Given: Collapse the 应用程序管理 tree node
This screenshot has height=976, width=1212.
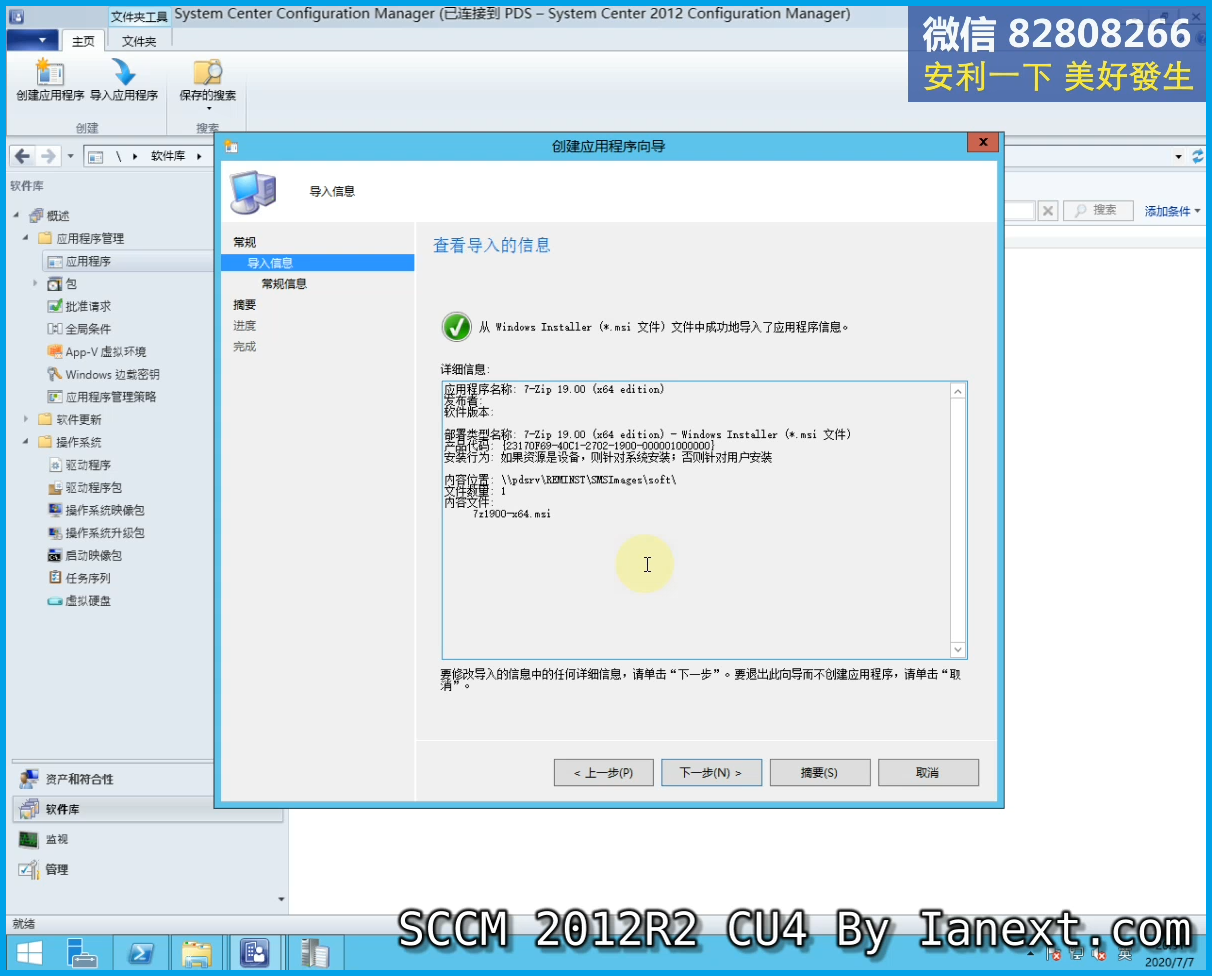Looking at the screenshot, I should [26, 239].
